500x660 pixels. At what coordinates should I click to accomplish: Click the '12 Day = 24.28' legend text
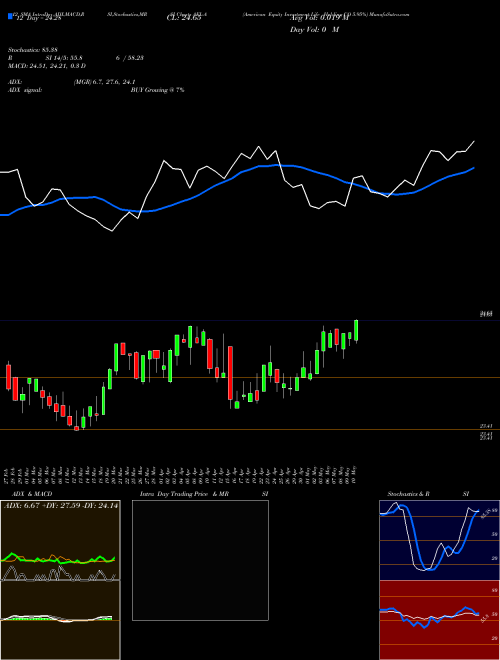coord(38,18)
